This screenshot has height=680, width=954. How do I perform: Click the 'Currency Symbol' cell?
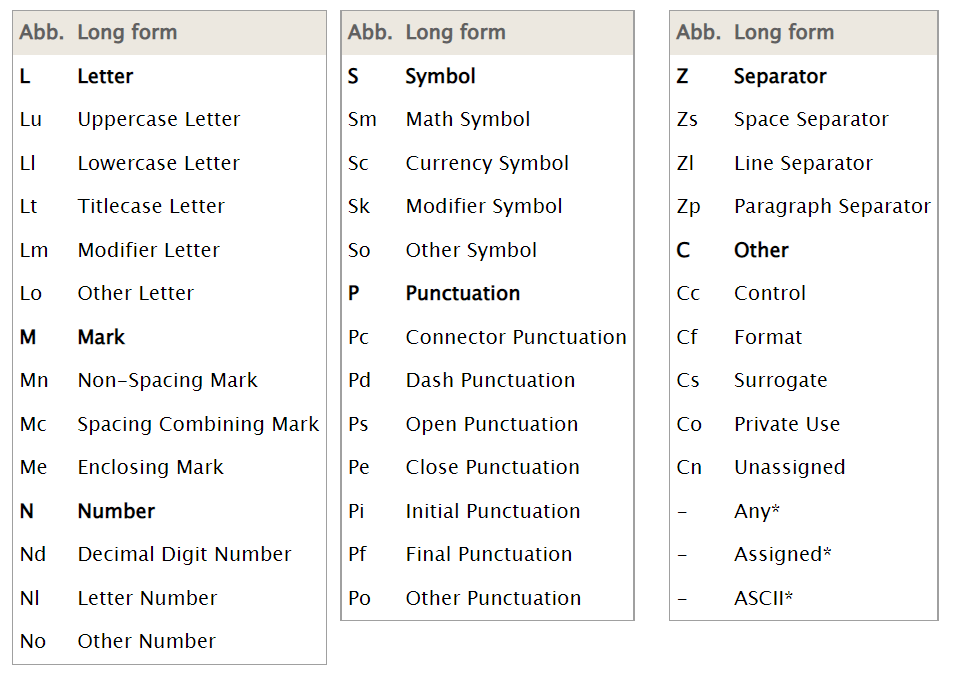(x=487, y=163)
